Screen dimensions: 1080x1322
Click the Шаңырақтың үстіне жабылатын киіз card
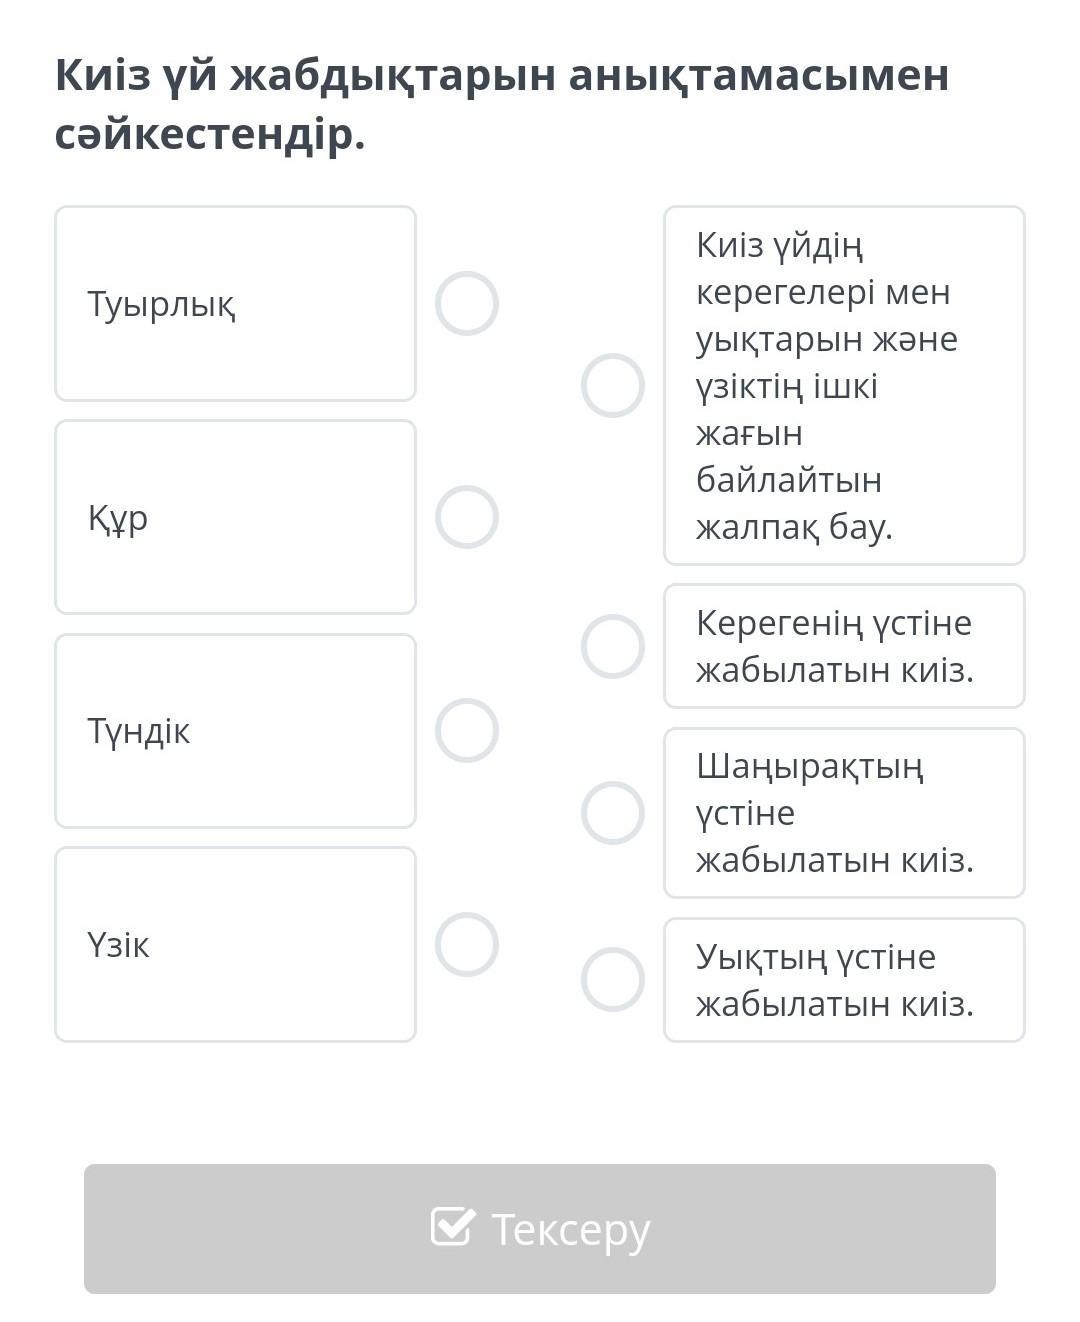(844, 813)
